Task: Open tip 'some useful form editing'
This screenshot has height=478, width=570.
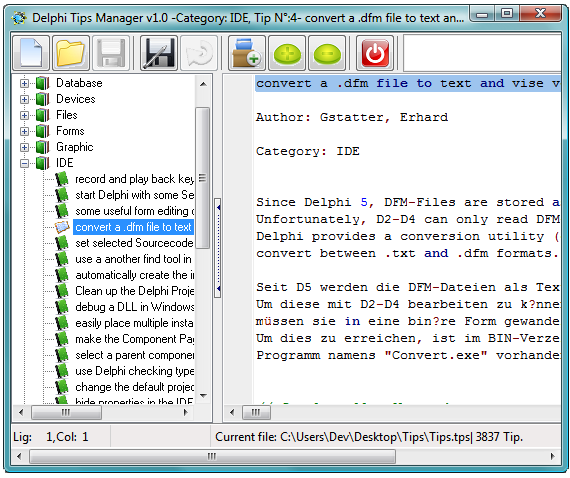Action: point(135,211)
